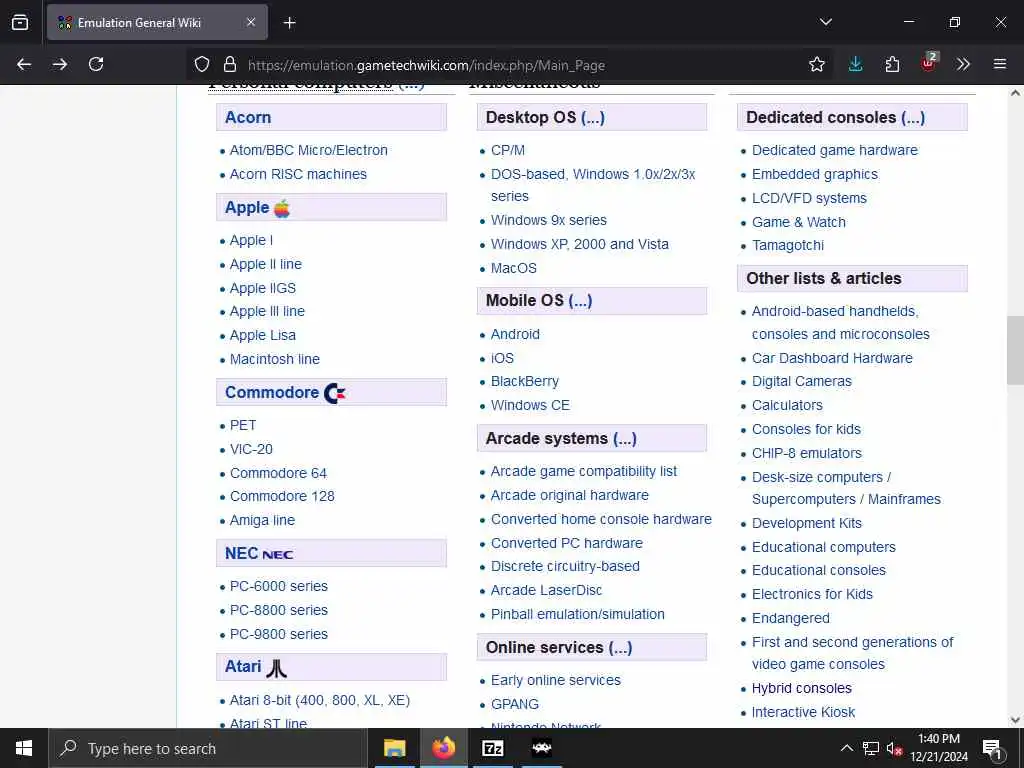Click the NEC logo icon

[278, 554]
